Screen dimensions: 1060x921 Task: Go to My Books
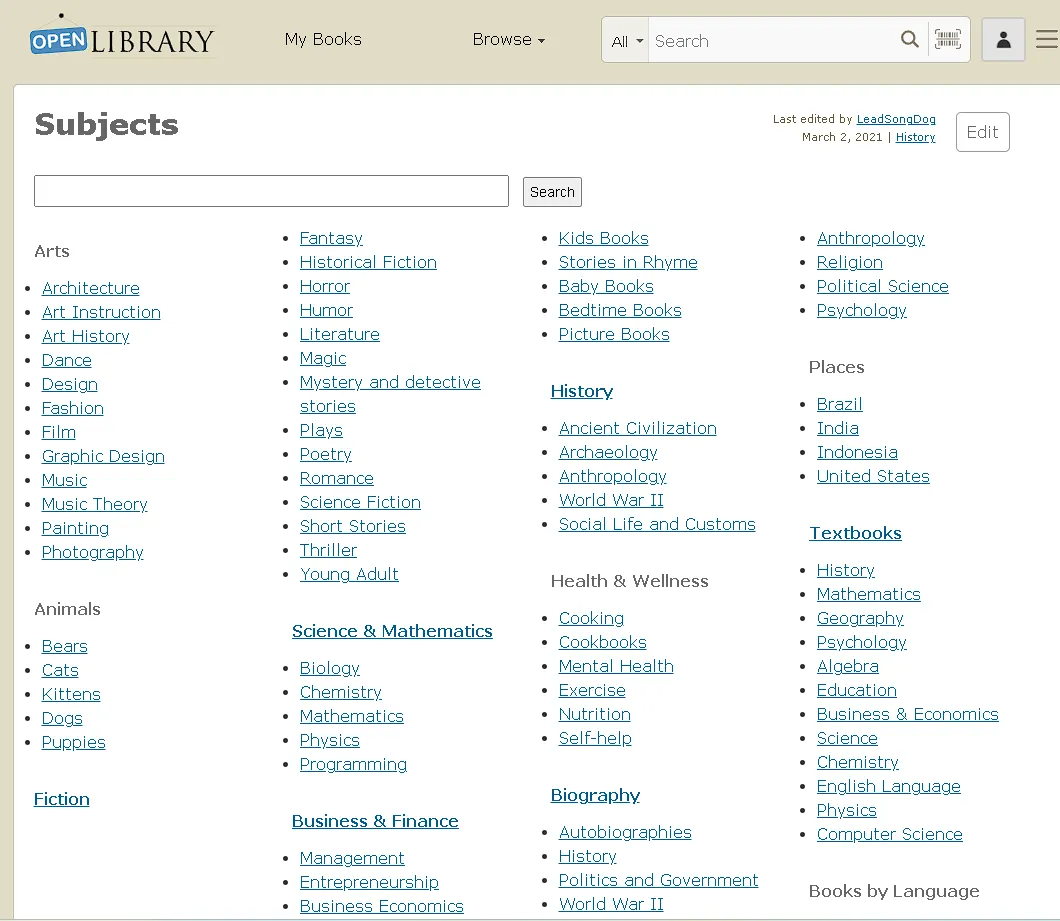[x=323, y=40]
